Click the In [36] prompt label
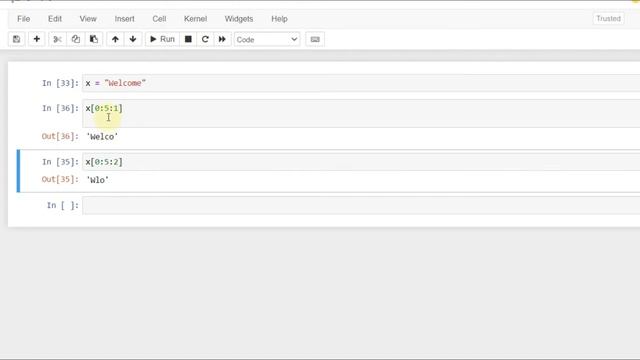The image size is (640, 360). (x=60, y=108)
